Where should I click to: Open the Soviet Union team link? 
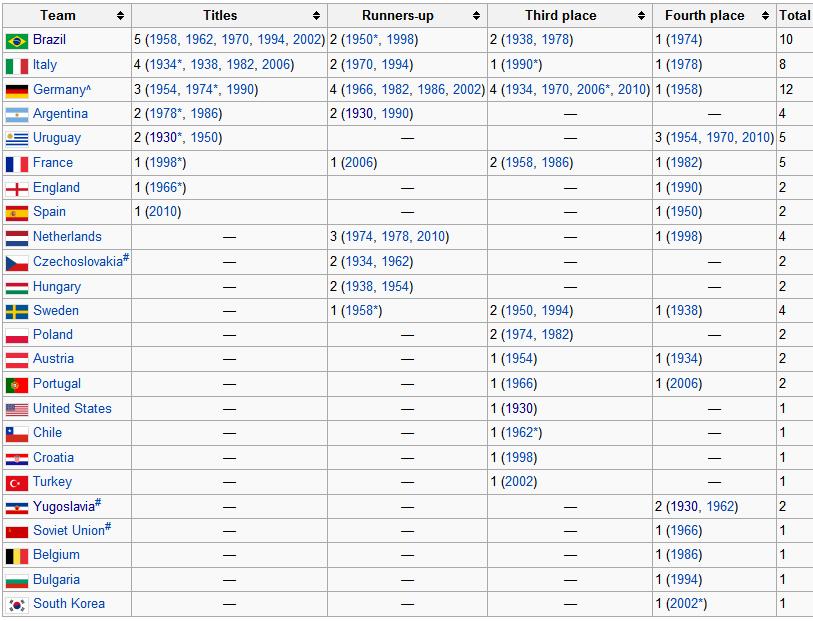coord(69,530)
